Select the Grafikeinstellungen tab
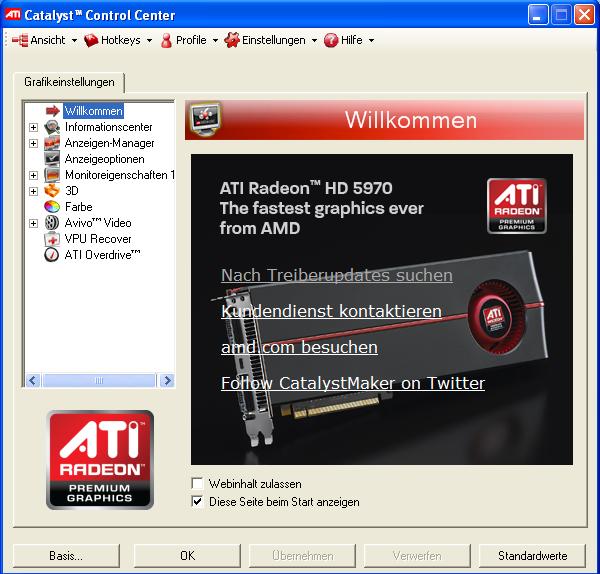 coord(69,82)
